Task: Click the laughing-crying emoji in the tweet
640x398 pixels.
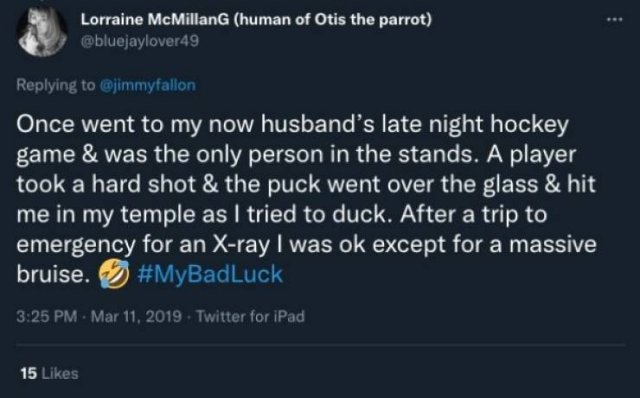Action: pos(114,273)
